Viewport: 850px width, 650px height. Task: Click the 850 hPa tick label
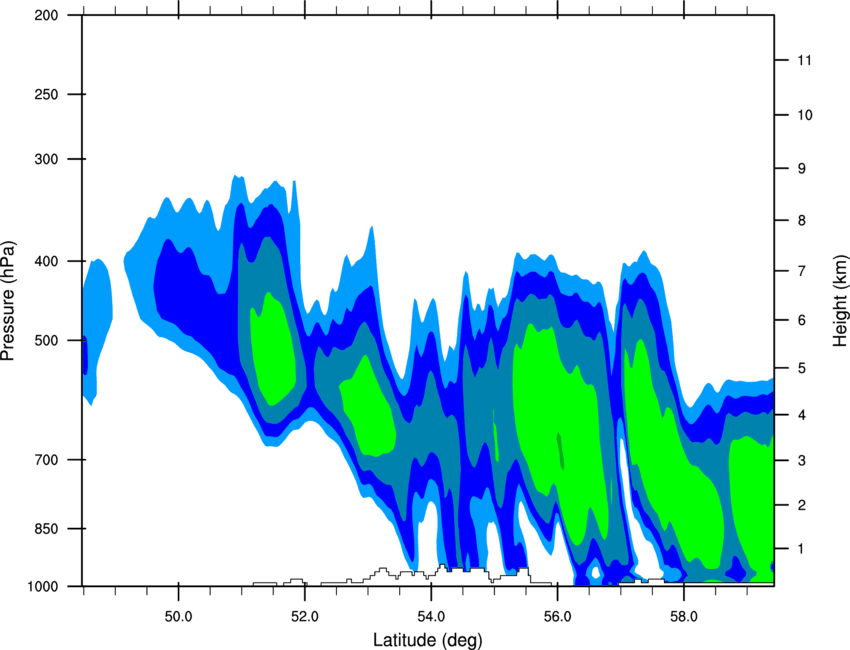[x=46, y=529]
